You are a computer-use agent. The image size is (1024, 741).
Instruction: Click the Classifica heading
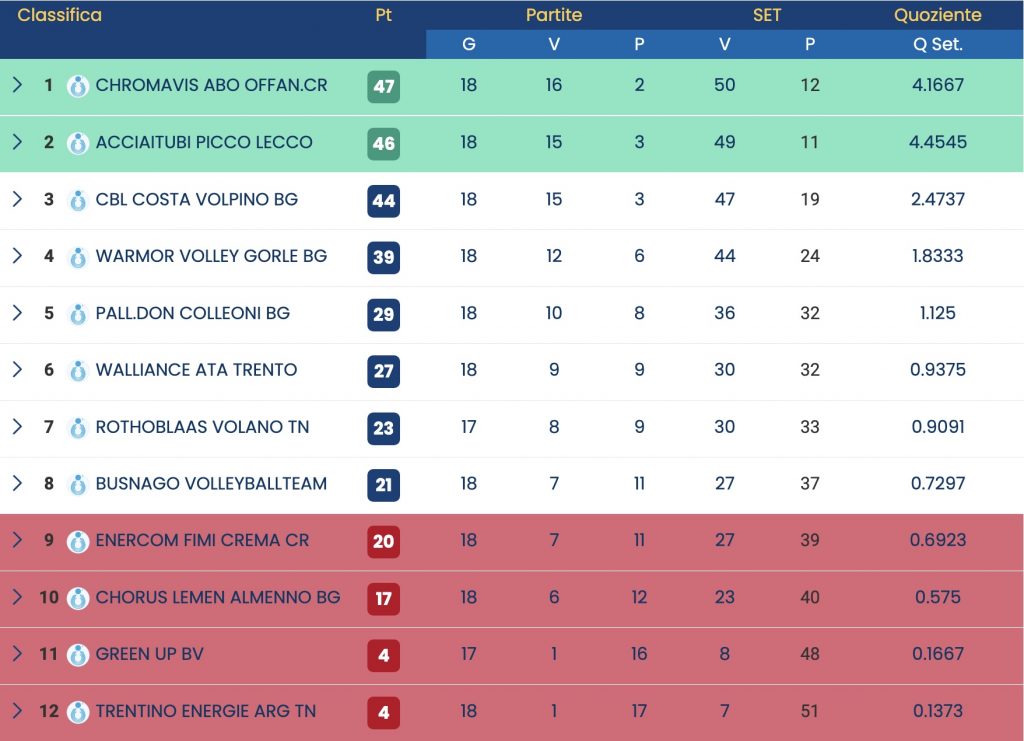(x=59, y=15)
